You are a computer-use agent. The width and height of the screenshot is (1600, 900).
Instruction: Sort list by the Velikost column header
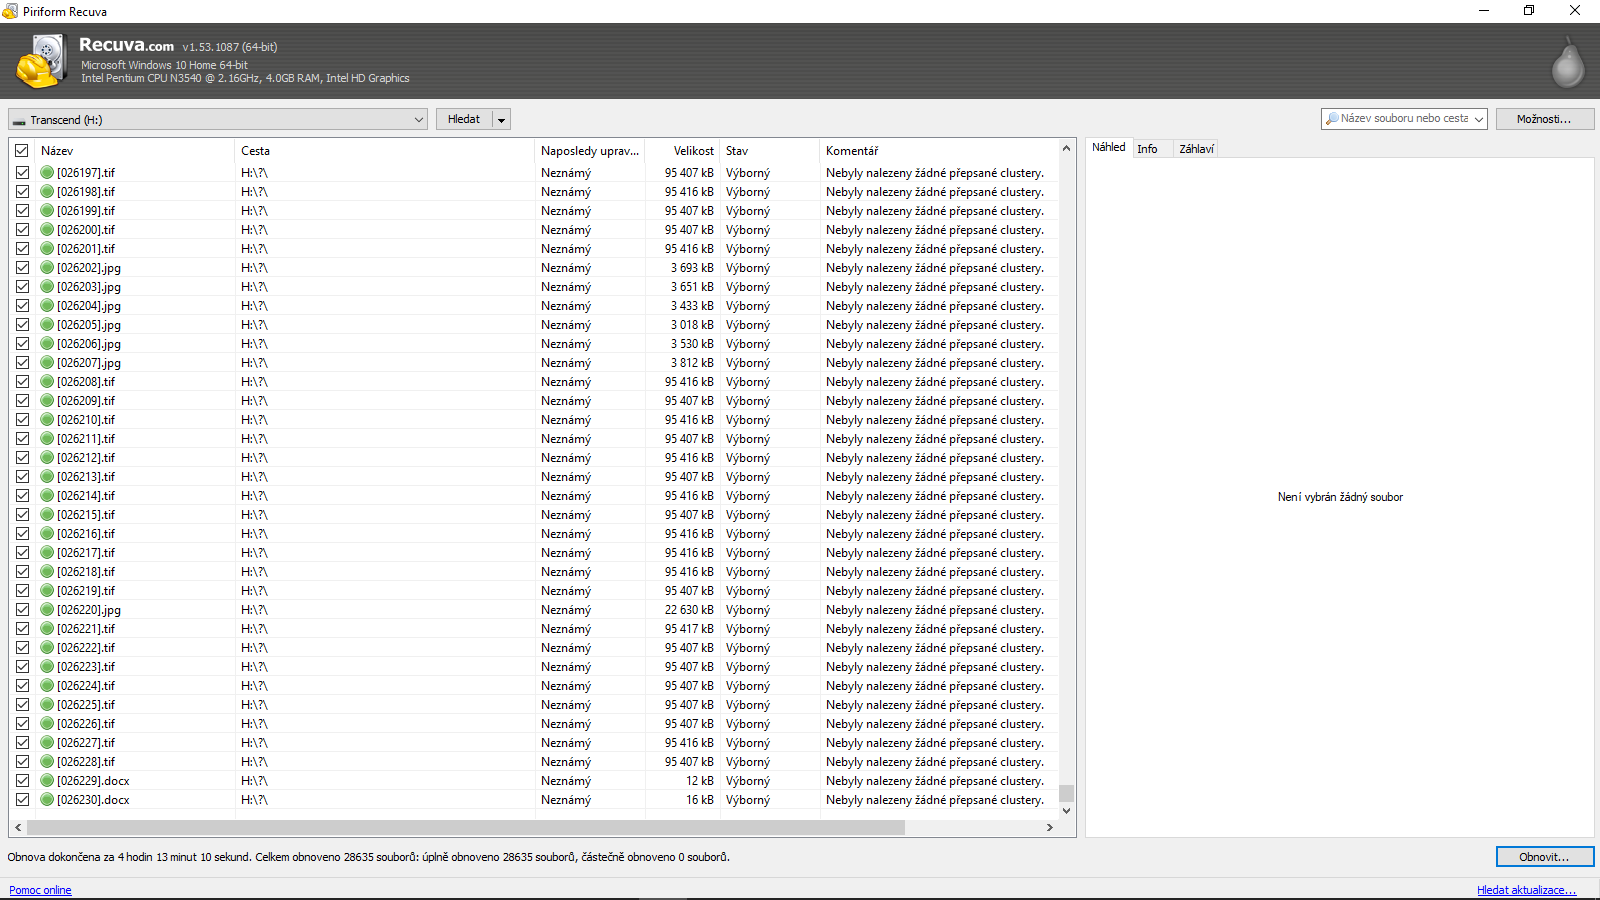[693, 151]
